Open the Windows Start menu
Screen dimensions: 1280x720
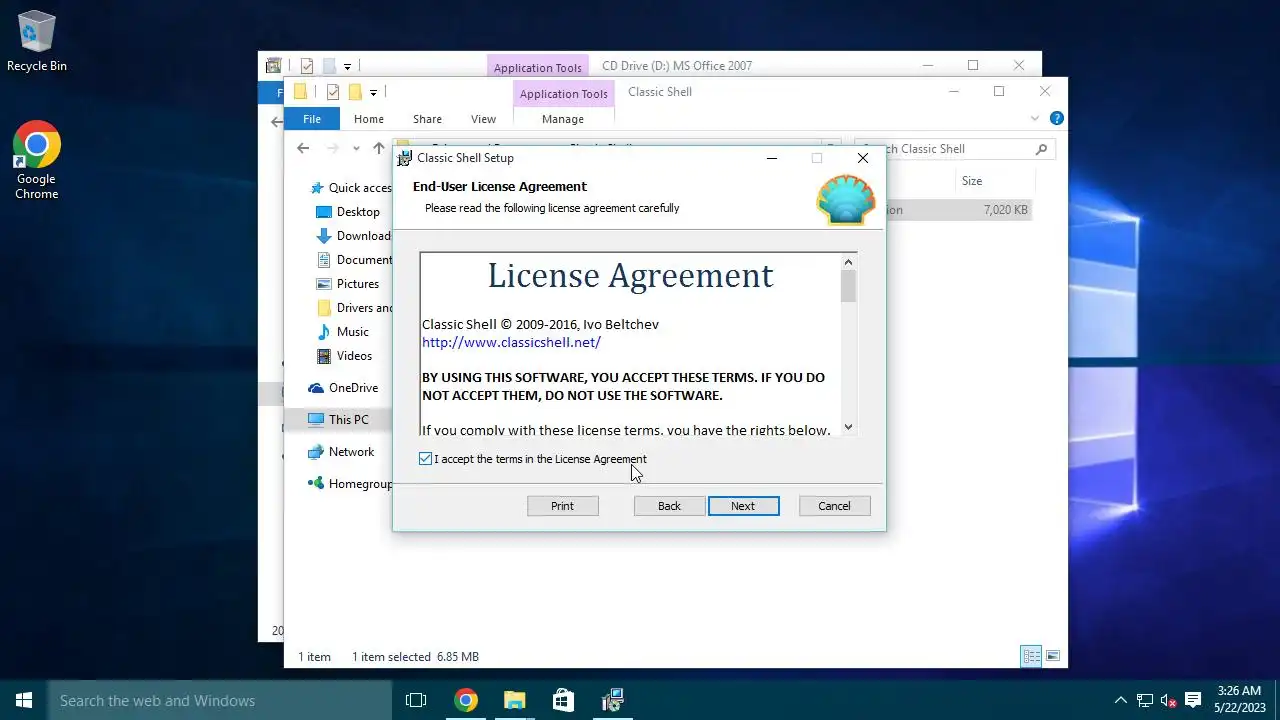(x=24, y=700)
